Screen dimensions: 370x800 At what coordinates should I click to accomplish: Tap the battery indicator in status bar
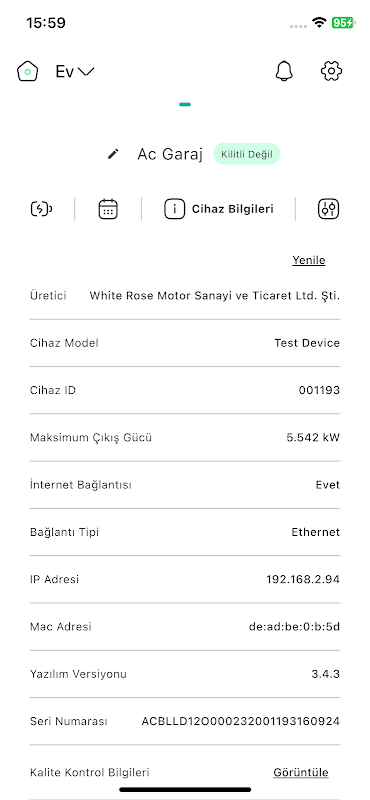(x=343, y=23)
